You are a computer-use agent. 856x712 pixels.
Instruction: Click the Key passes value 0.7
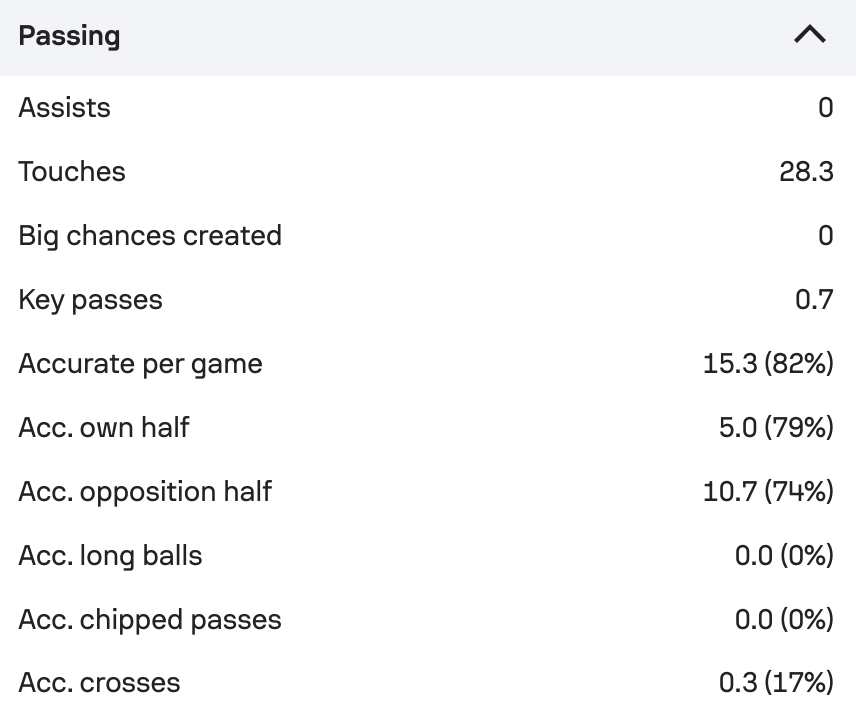click(x=814, y=300)
